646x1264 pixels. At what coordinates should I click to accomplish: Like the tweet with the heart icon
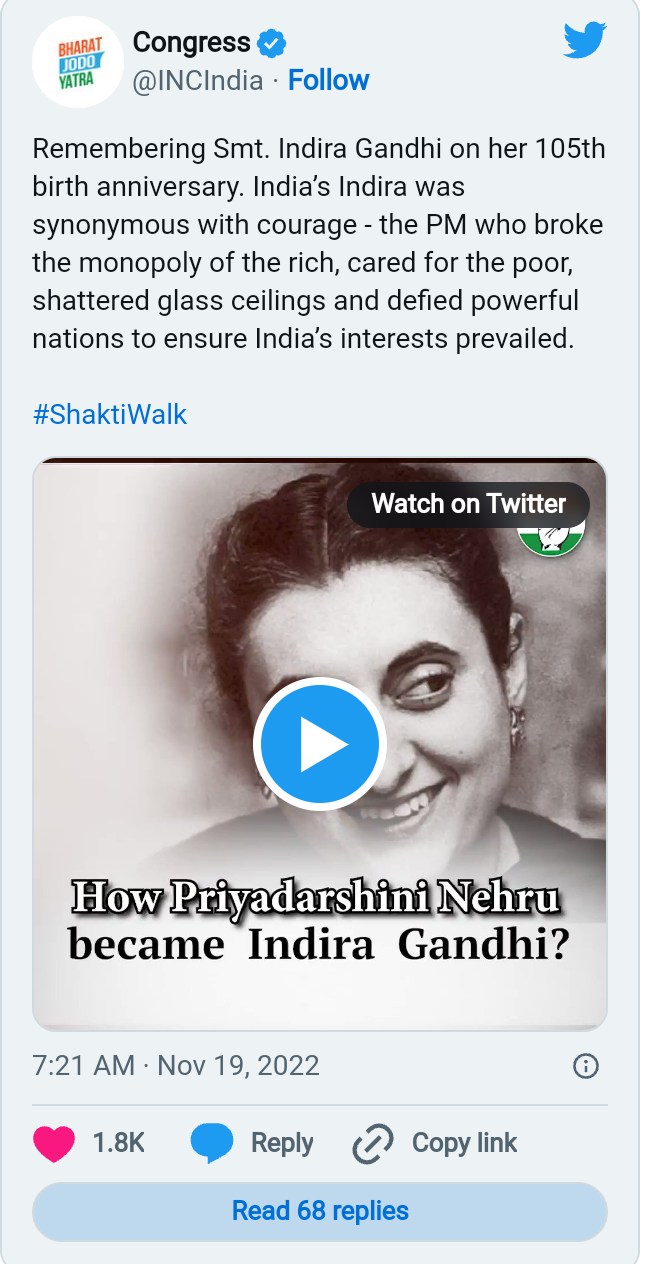(x=52, y=1143)
